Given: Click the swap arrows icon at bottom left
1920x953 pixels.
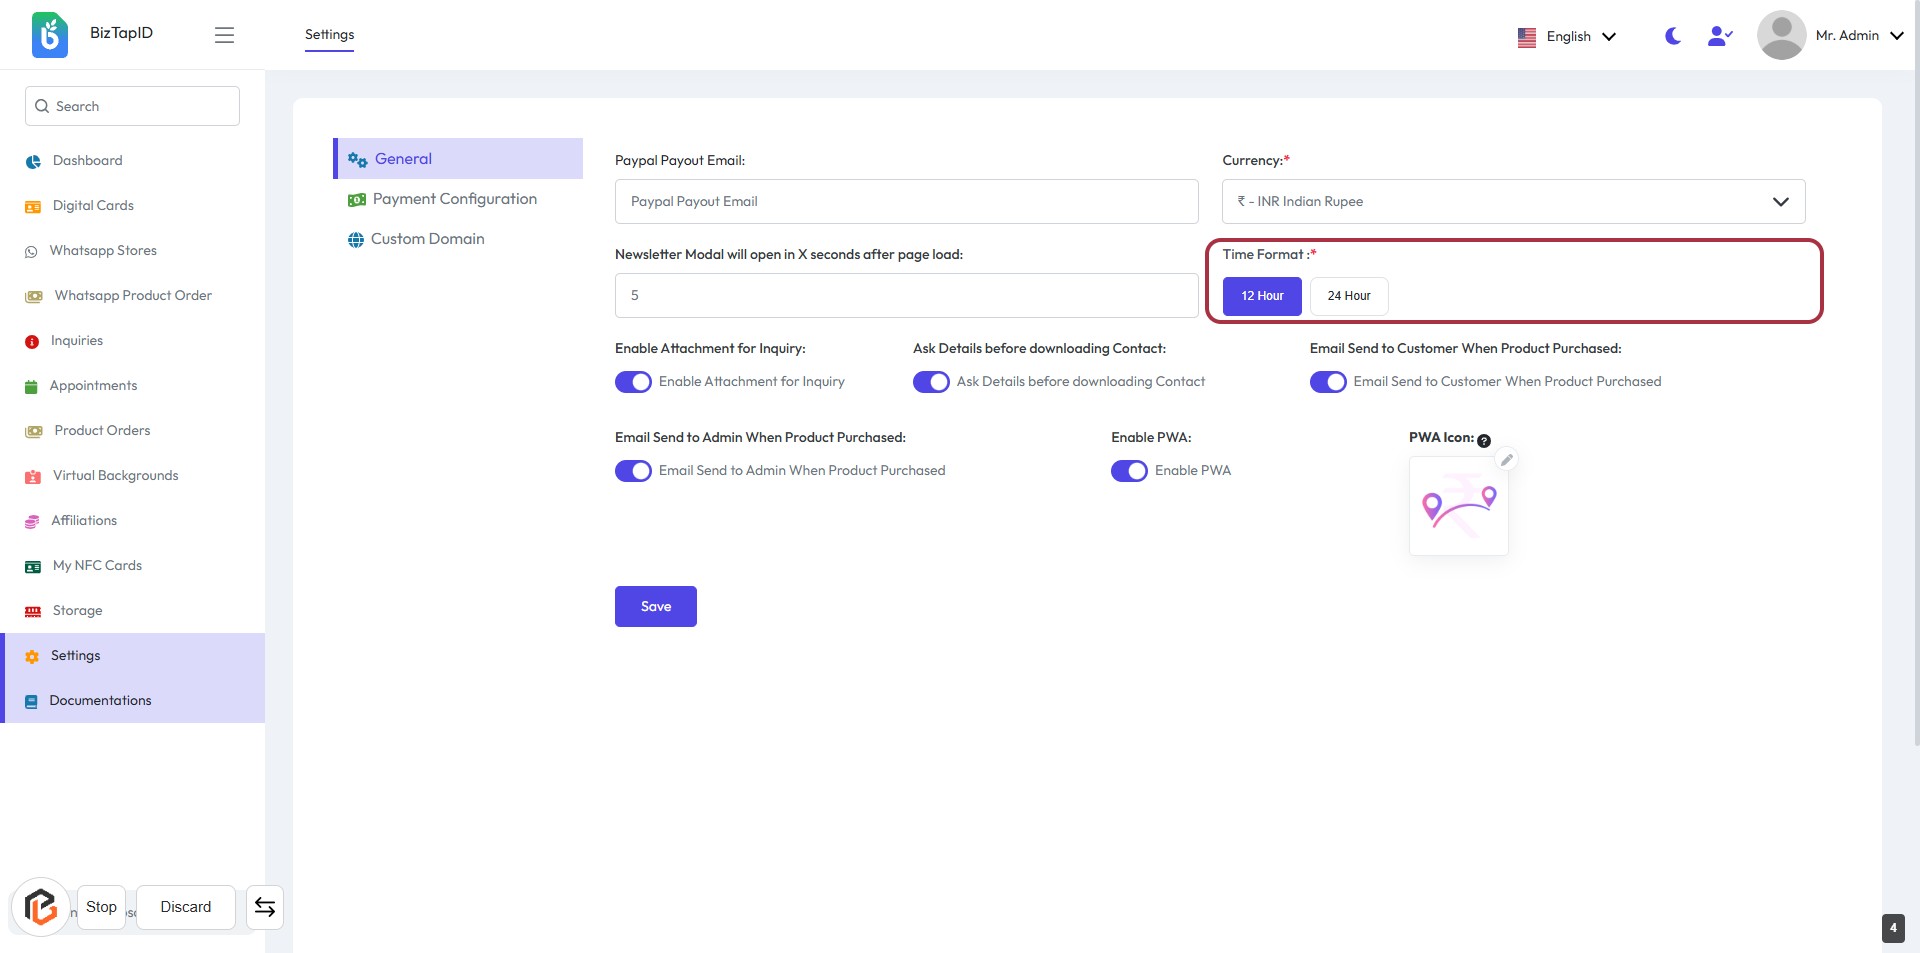Looking at the screenshot, I should (265, 907).
